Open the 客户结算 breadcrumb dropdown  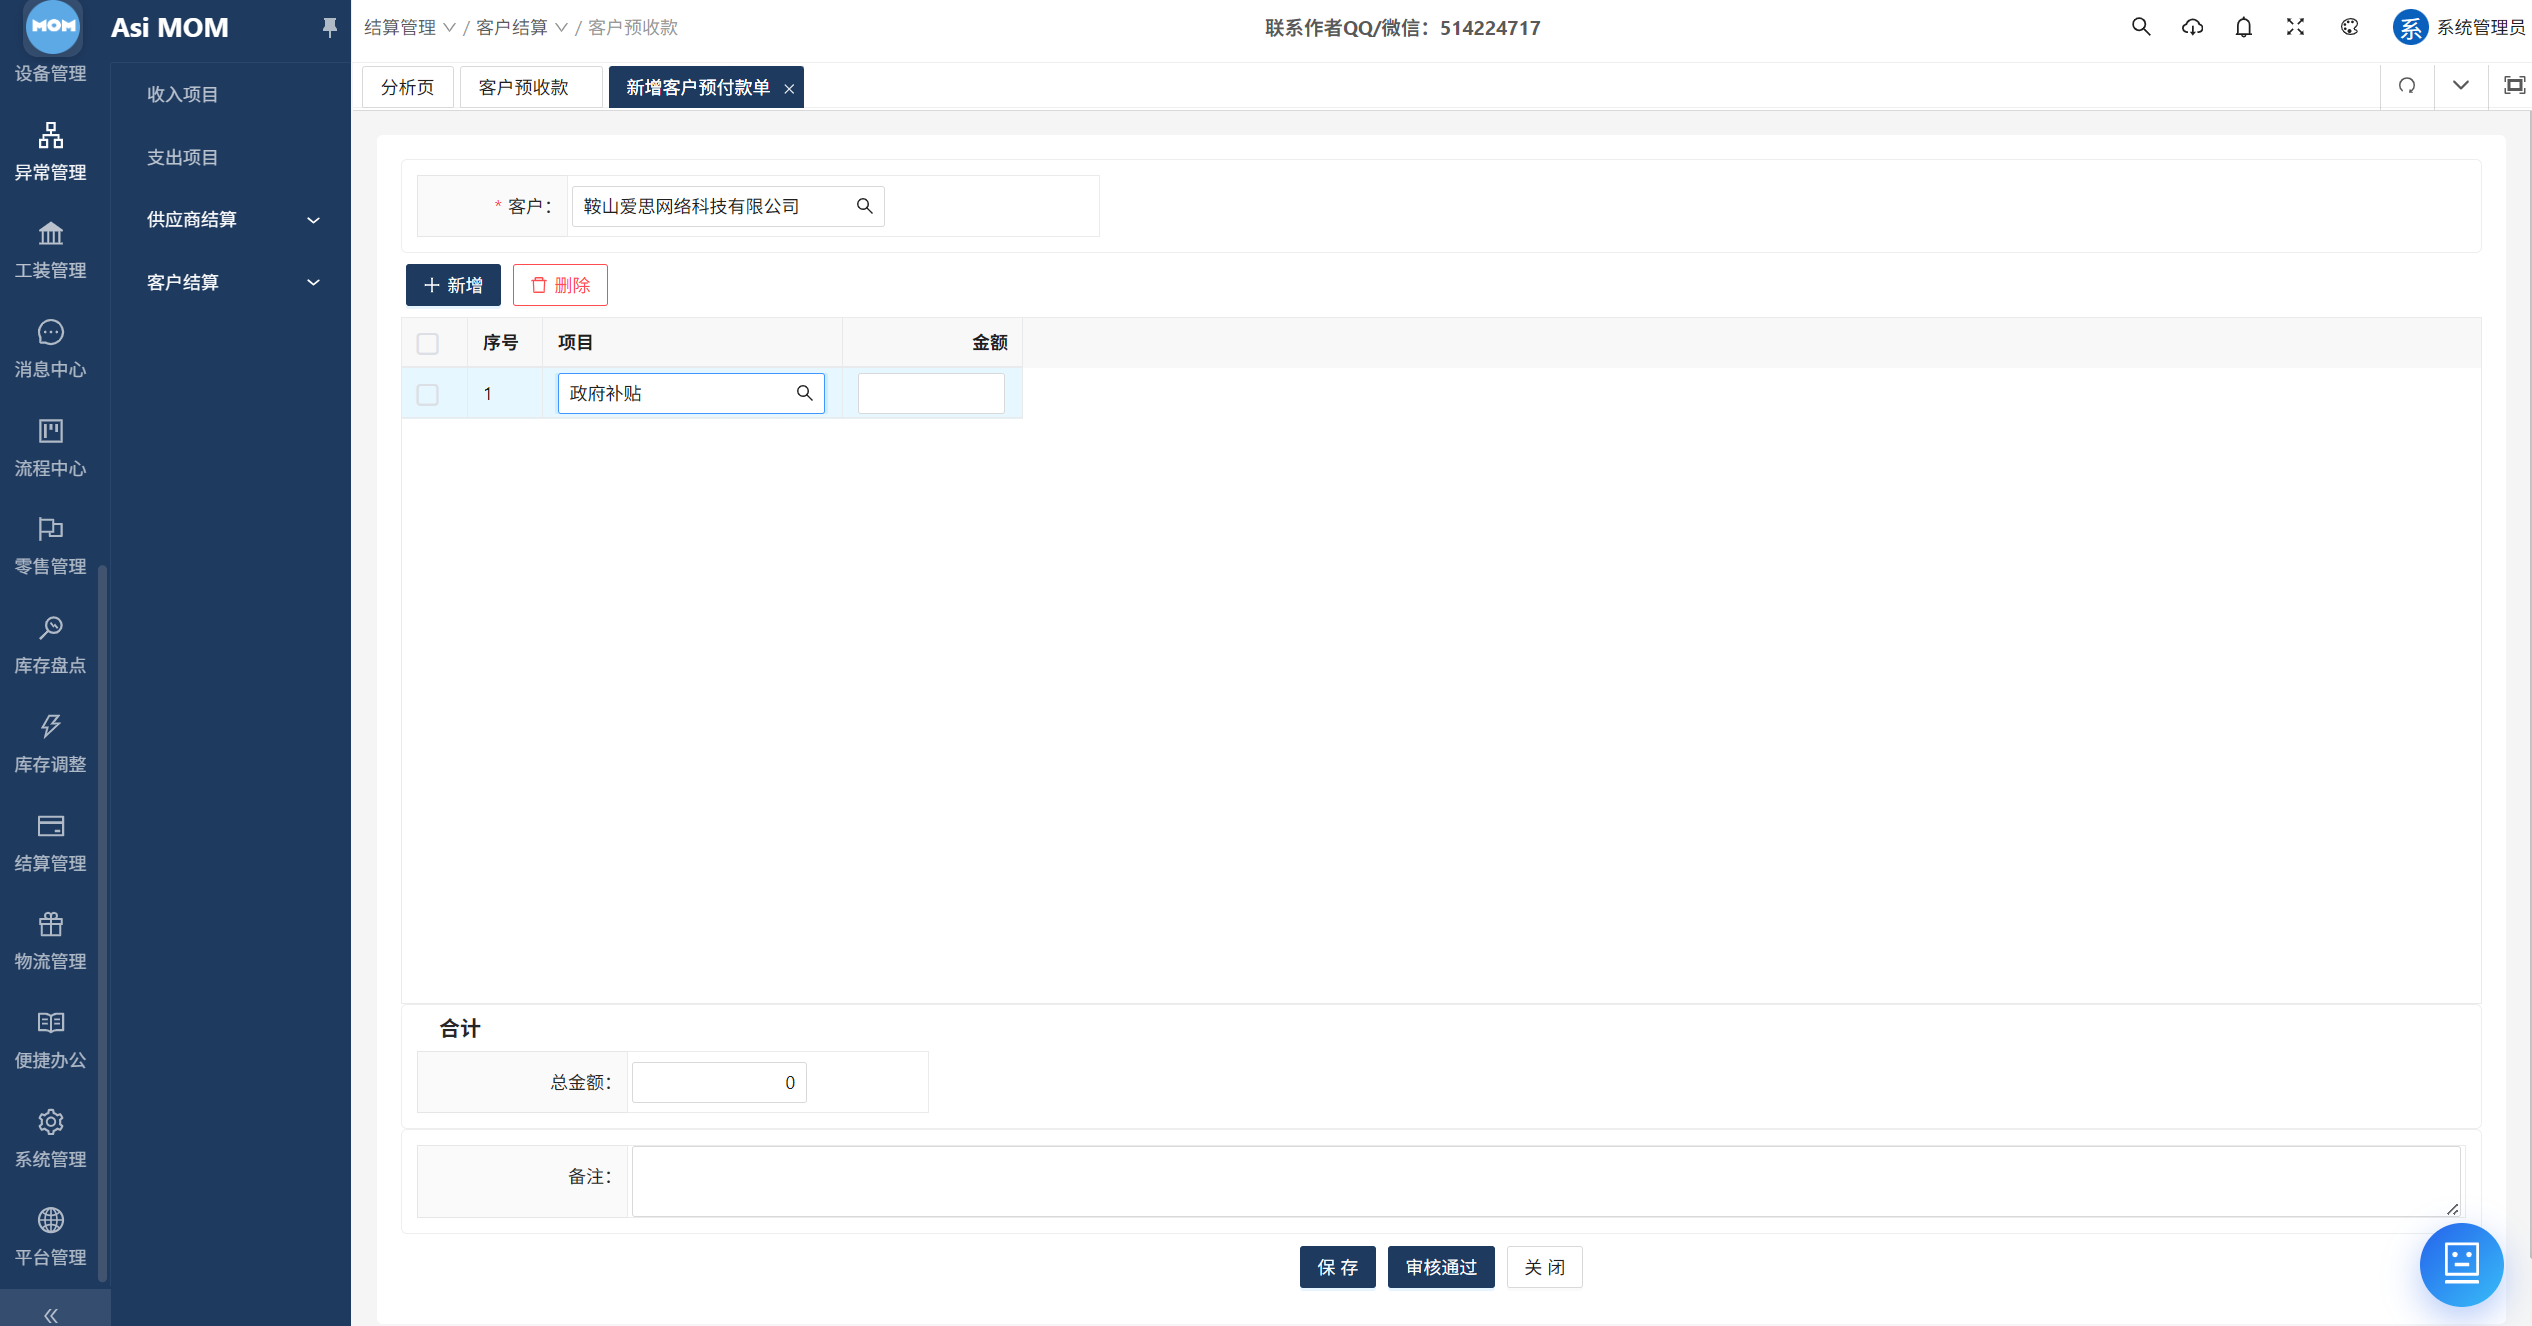521,28
